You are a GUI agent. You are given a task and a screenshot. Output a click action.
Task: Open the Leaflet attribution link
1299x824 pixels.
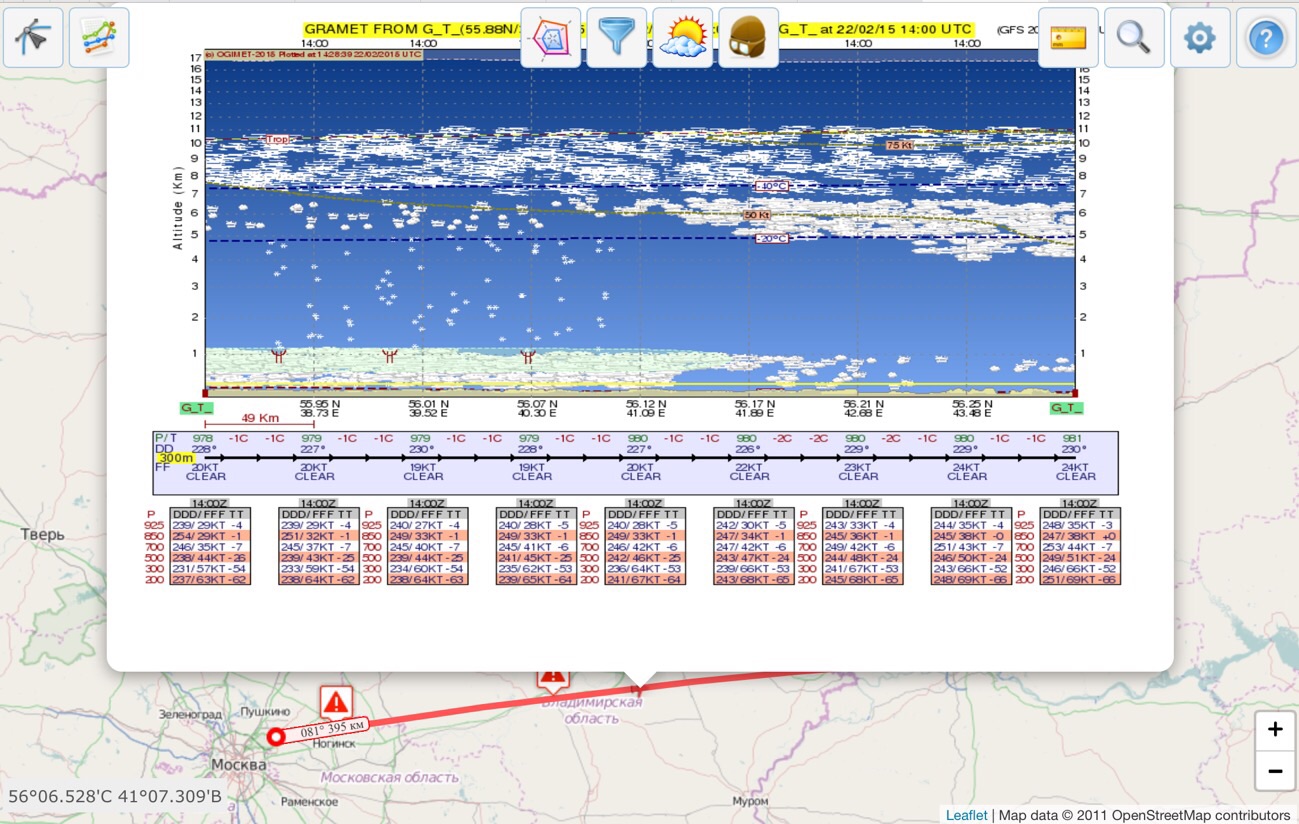tap(966, 815)
